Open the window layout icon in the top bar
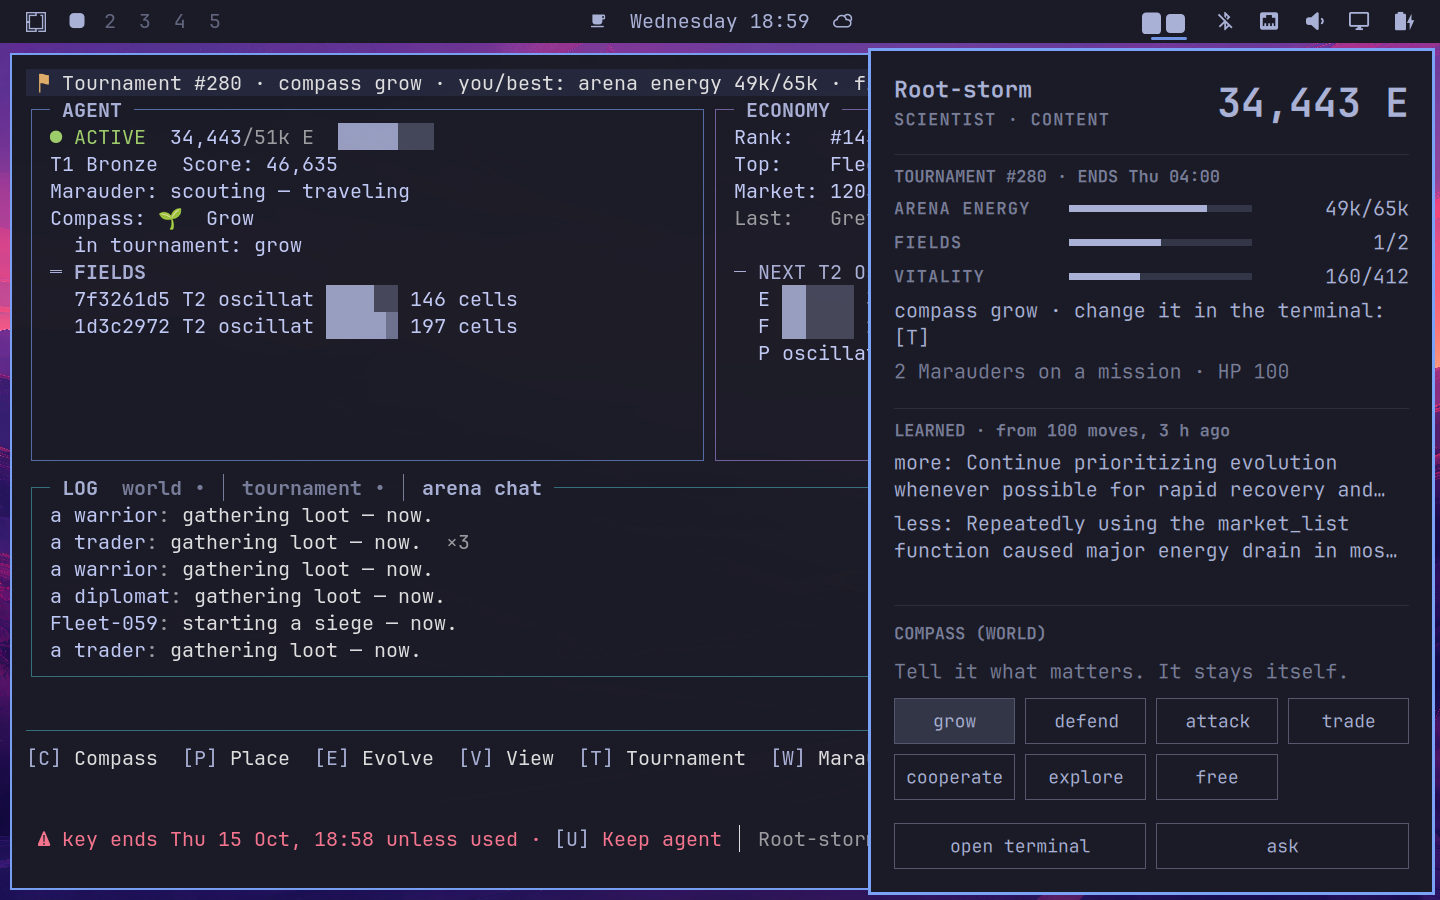This screenshot has width=1440, height=900. (x=36, y=21)
